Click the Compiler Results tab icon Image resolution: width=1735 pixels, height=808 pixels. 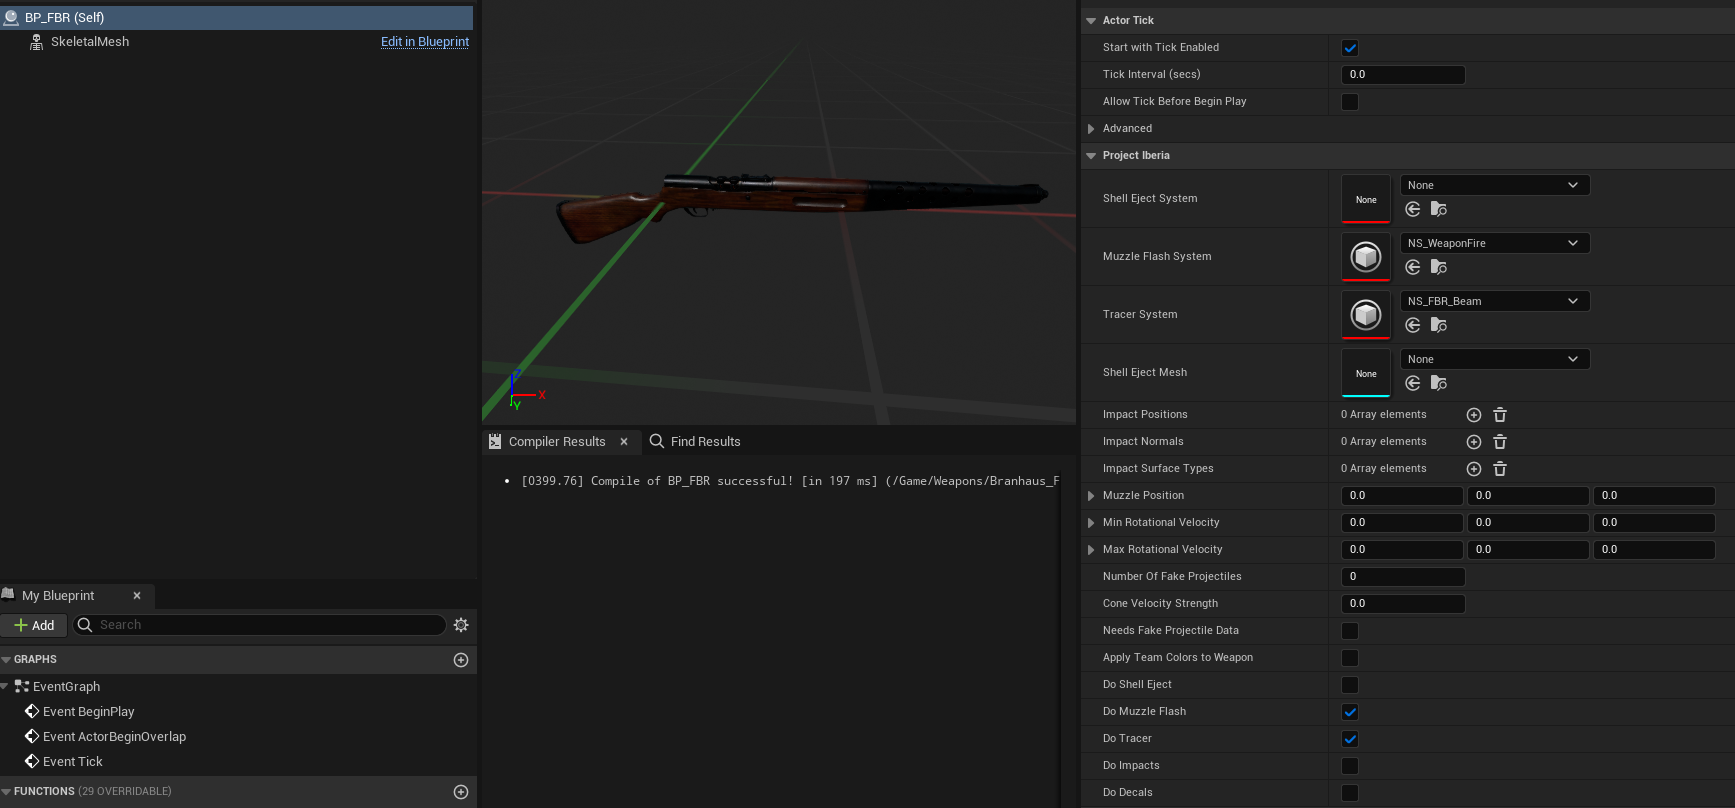point(495,441)
